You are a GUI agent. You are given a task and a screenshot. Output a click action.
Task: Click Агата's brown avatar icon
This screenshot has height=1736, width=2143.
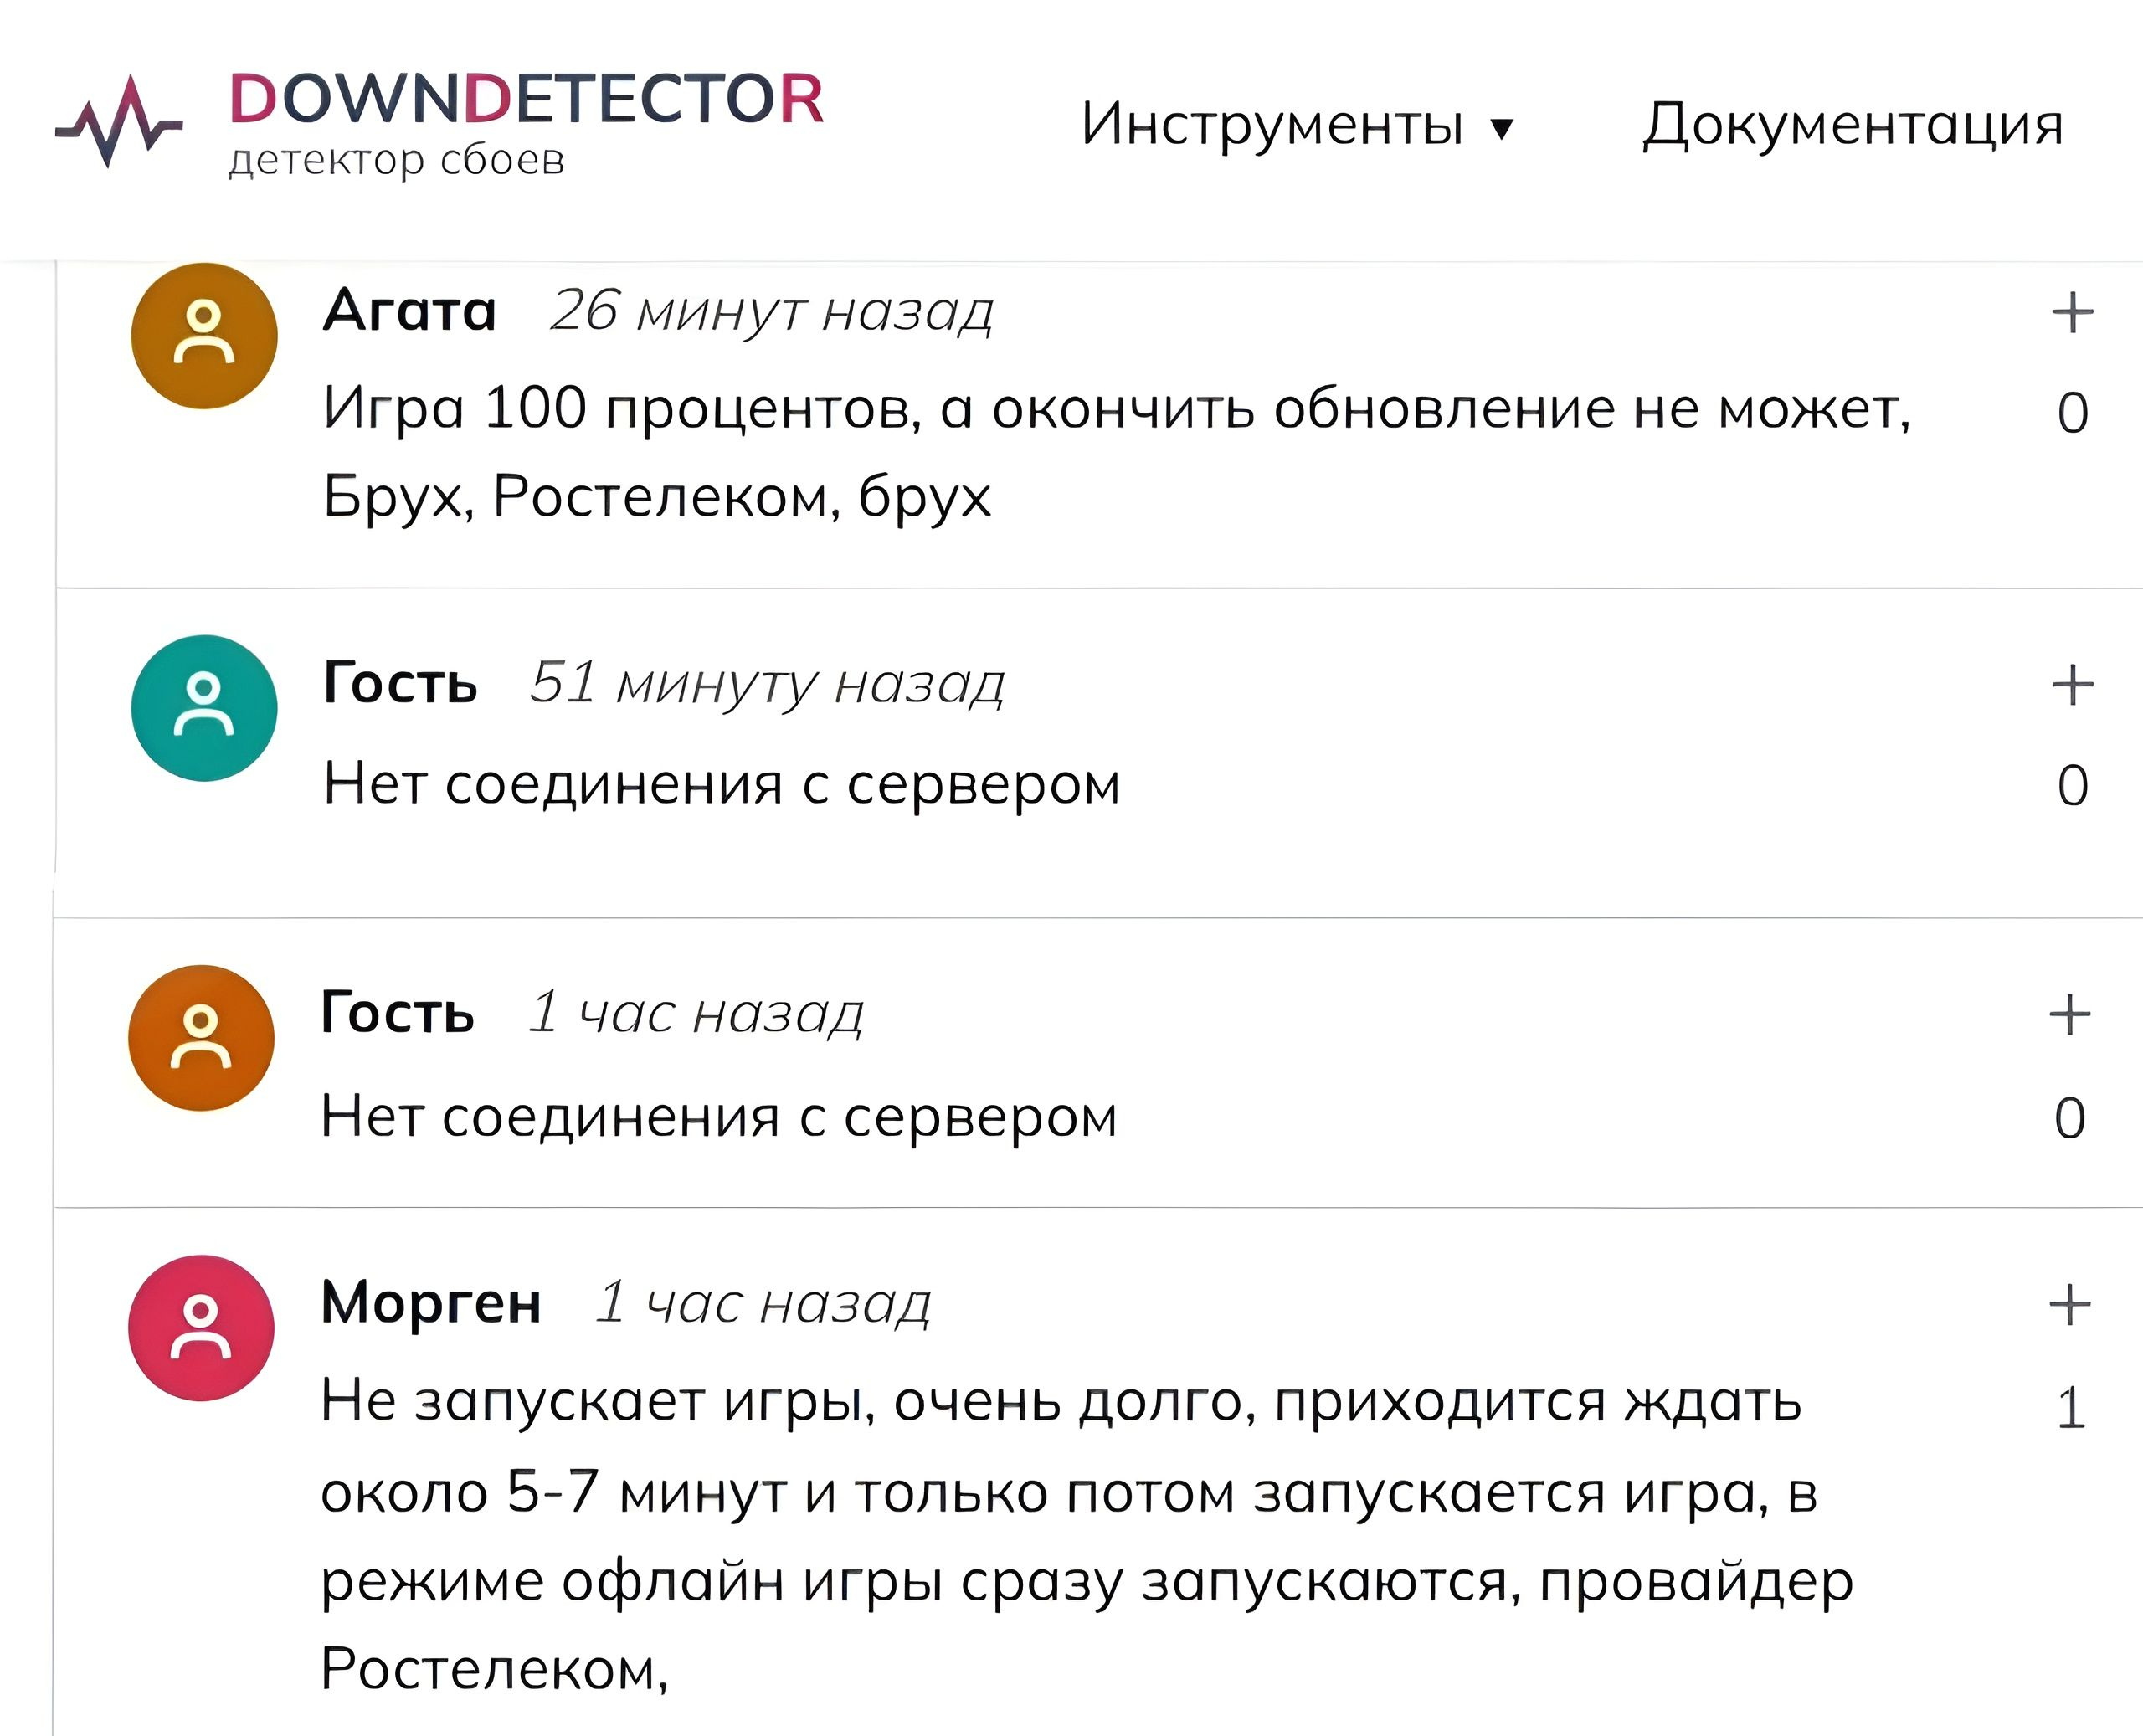[204, 336]
